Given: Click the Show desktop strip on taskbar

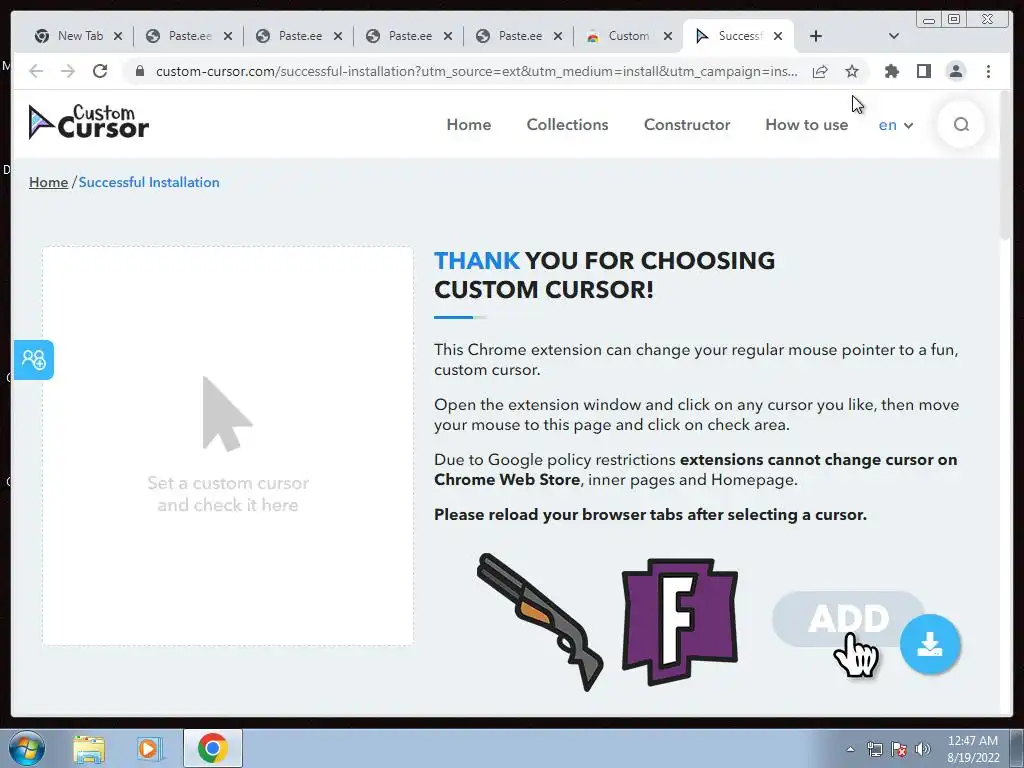Looking at the screenshot, I should 1017,749.
